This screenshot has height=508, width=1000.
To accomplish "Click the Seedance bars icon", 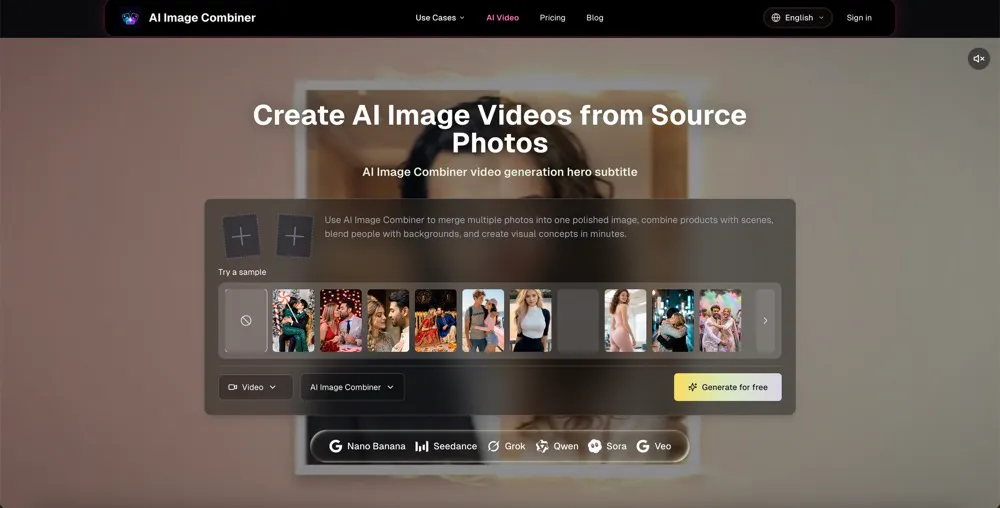I will coord(422,446).
